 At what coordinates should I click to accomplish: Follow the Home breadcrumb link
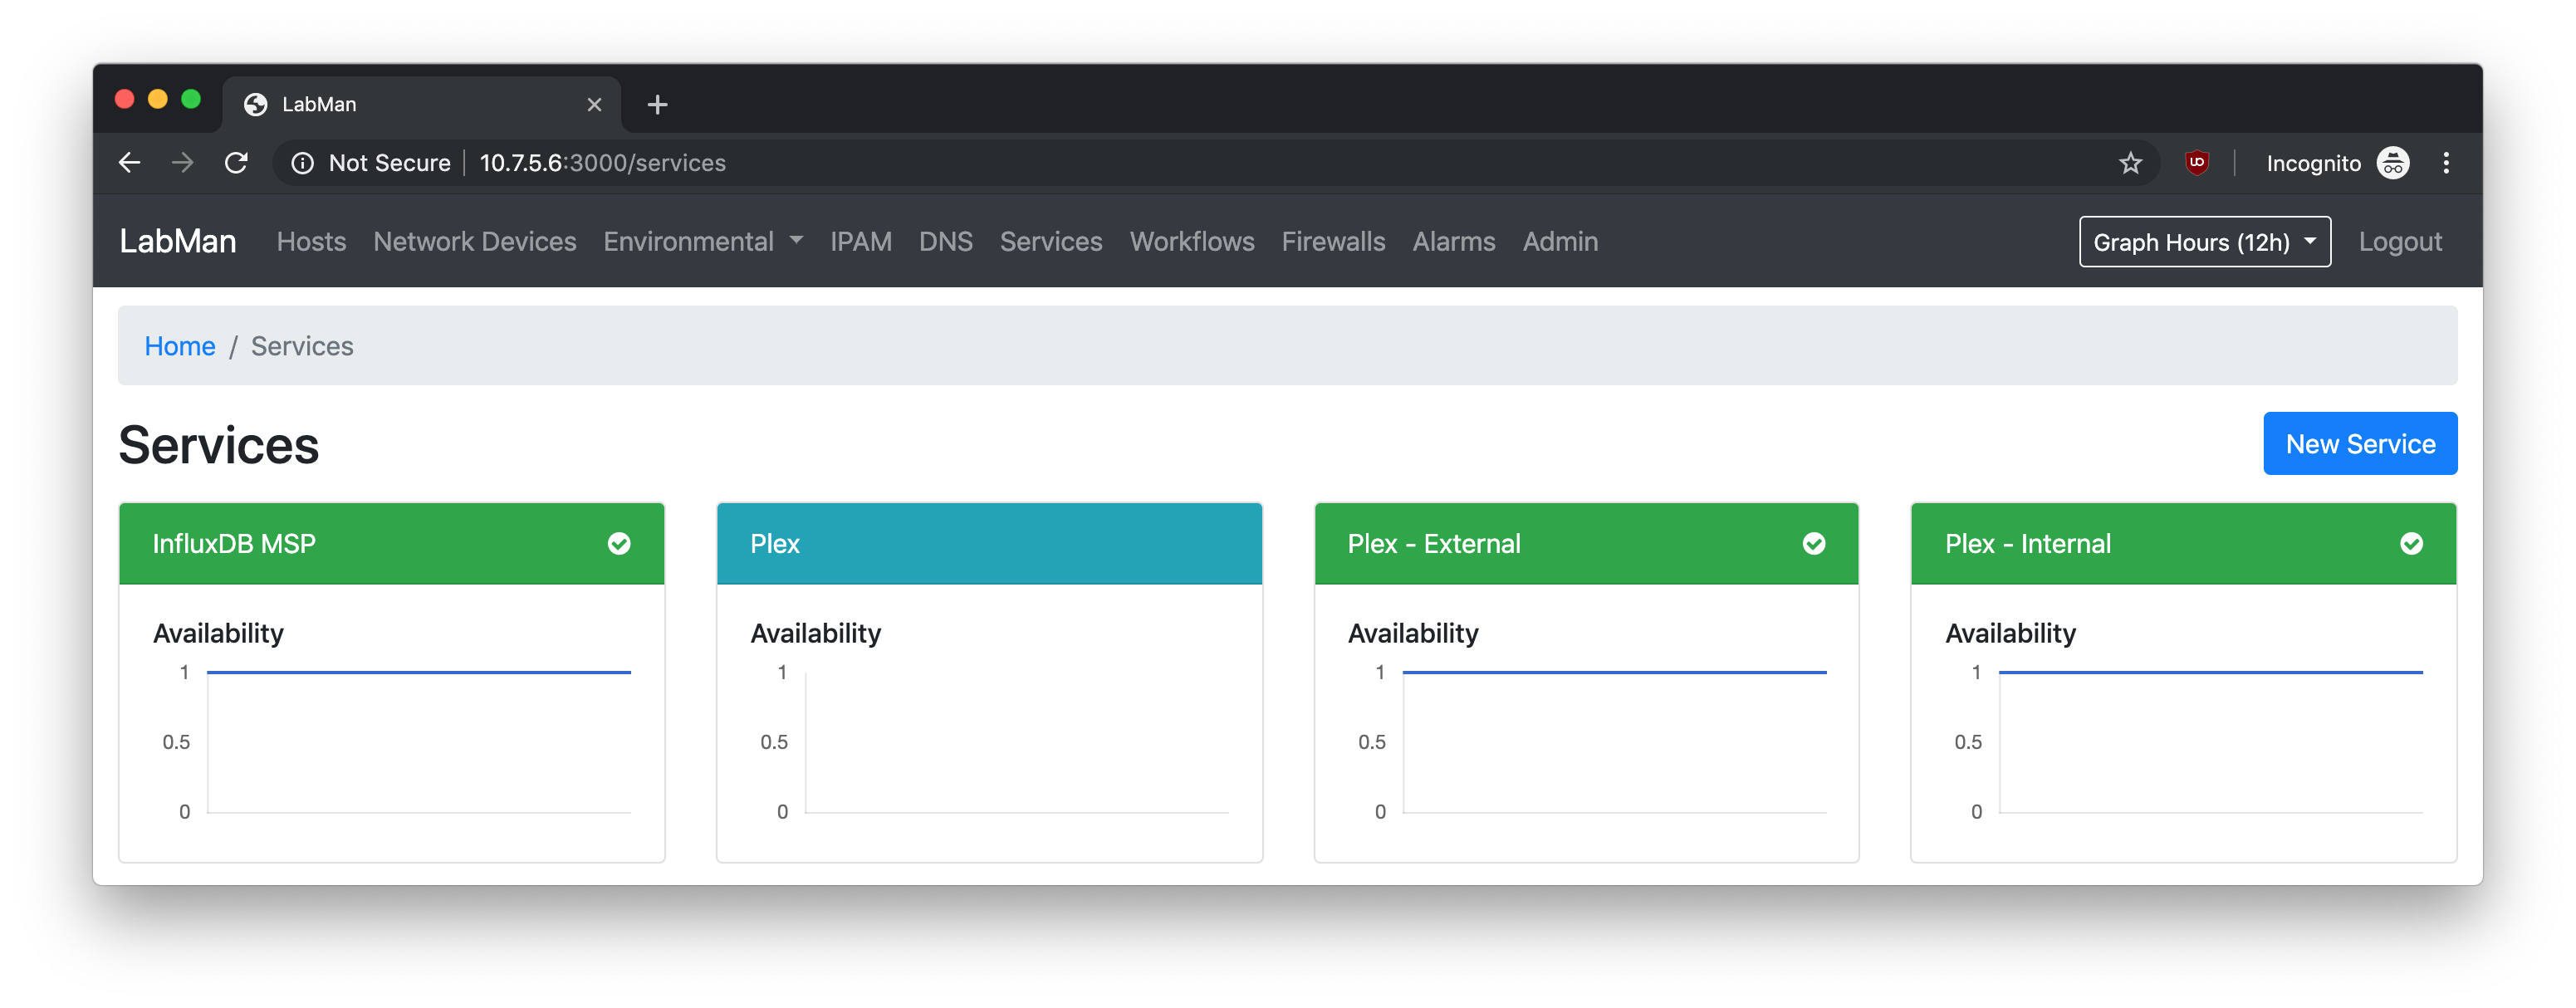(180, 346)
